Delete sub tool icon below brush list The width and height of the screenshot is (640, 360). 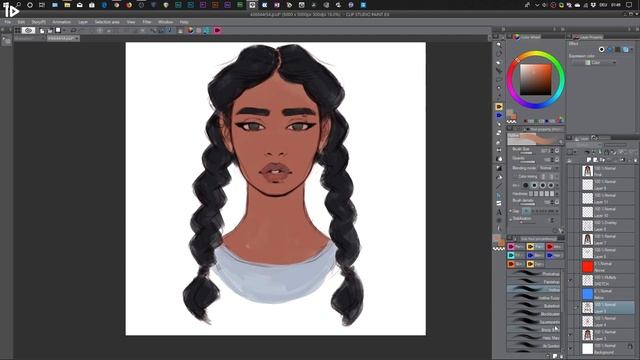(x=561, y=356)
